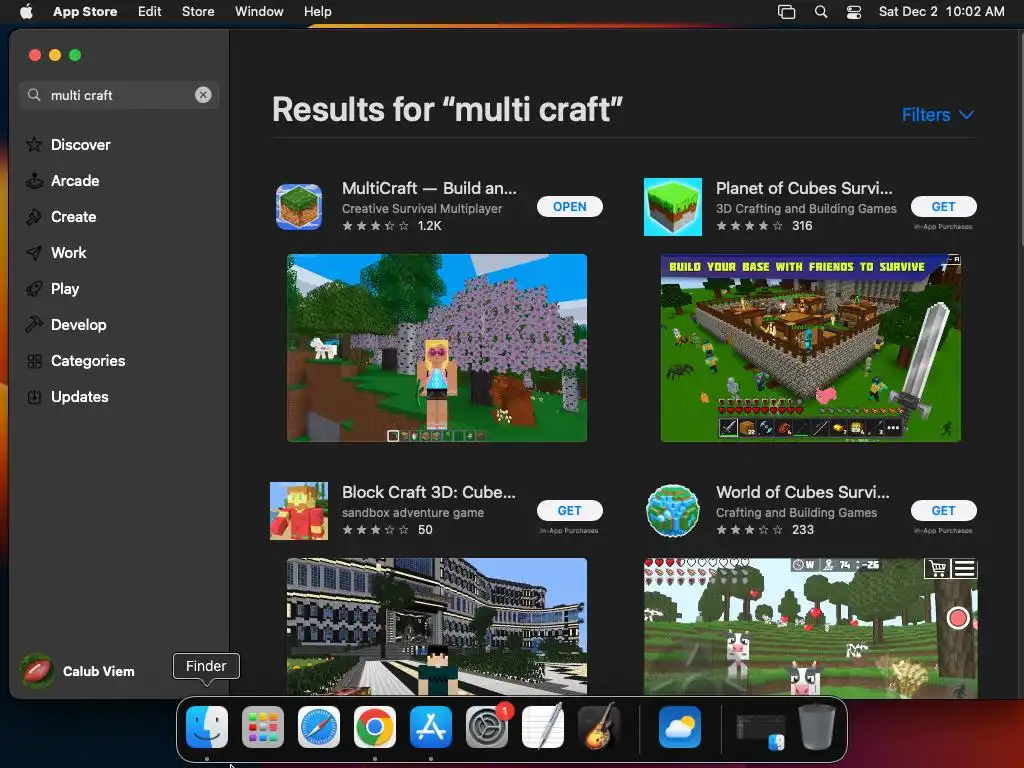Open the Trash in the Dock
This screenshot has width=1024, height=768.
[x=817, y=727]
